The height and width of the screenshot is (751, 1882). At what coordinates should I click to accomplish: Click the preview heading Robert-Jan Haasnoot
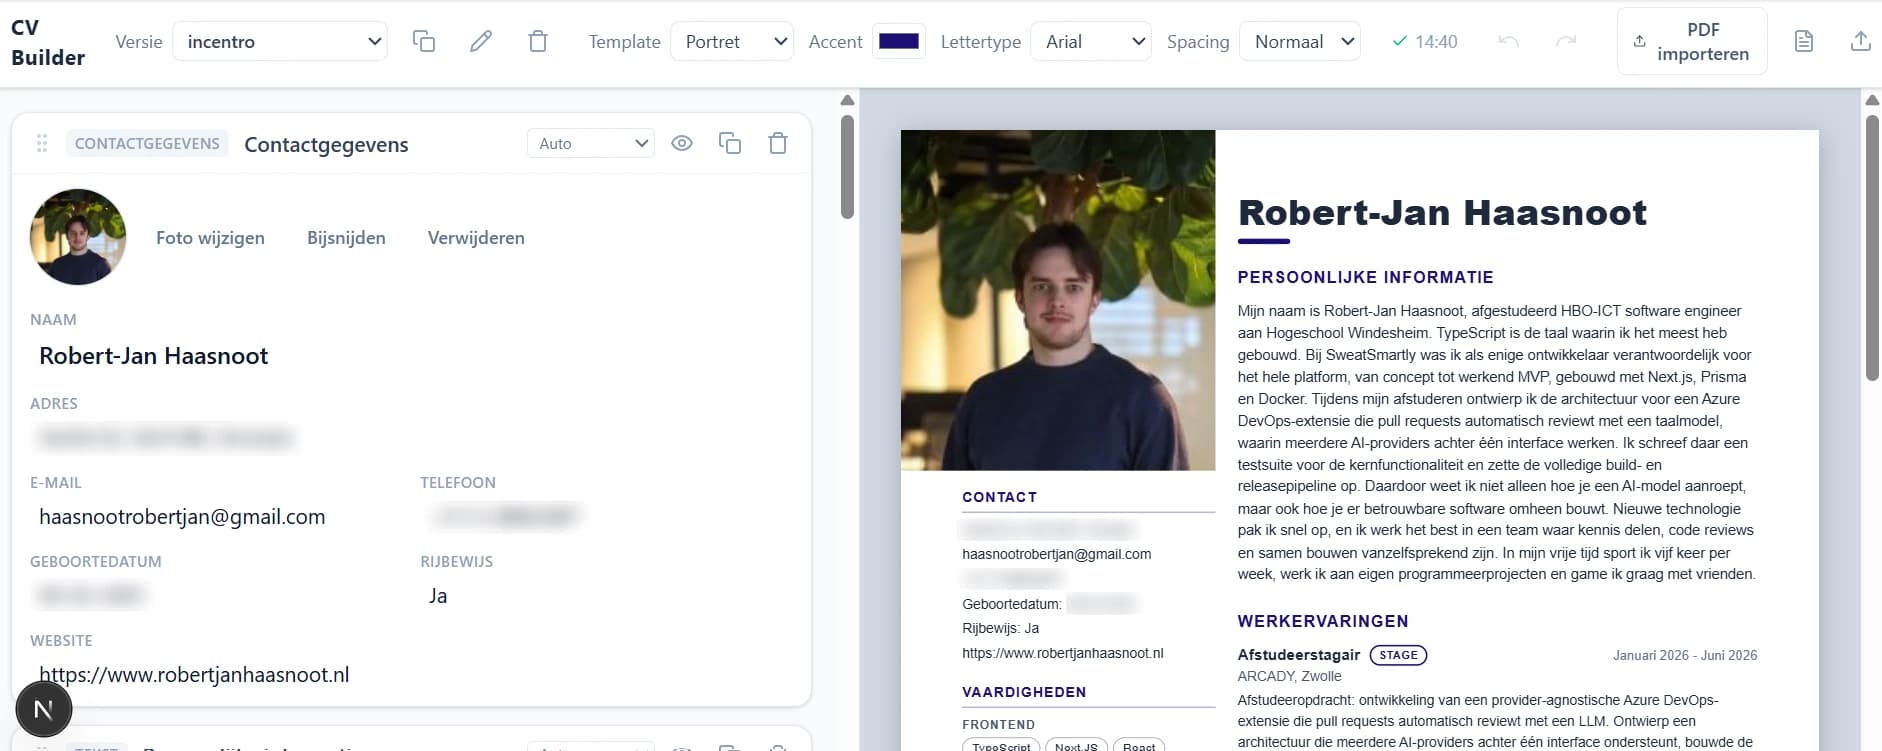click(1442, 212)
